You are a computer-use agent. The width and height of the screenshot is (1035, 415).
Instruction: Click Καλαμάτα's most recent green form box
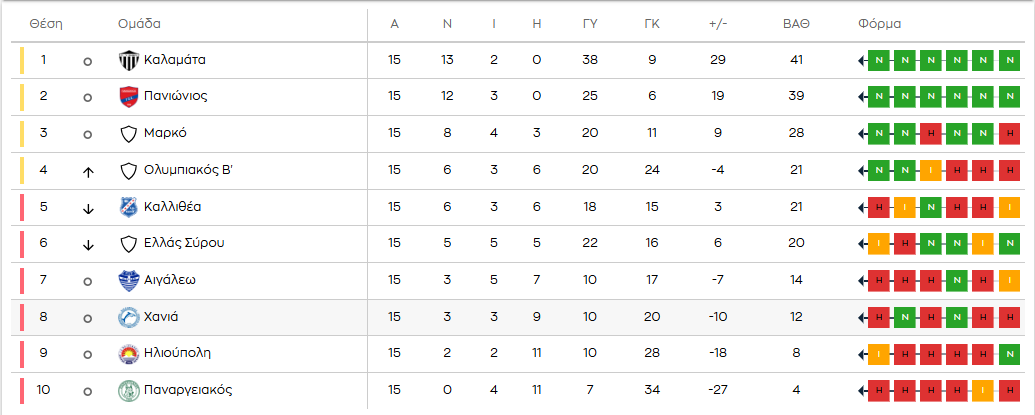(x=879, y=61)
